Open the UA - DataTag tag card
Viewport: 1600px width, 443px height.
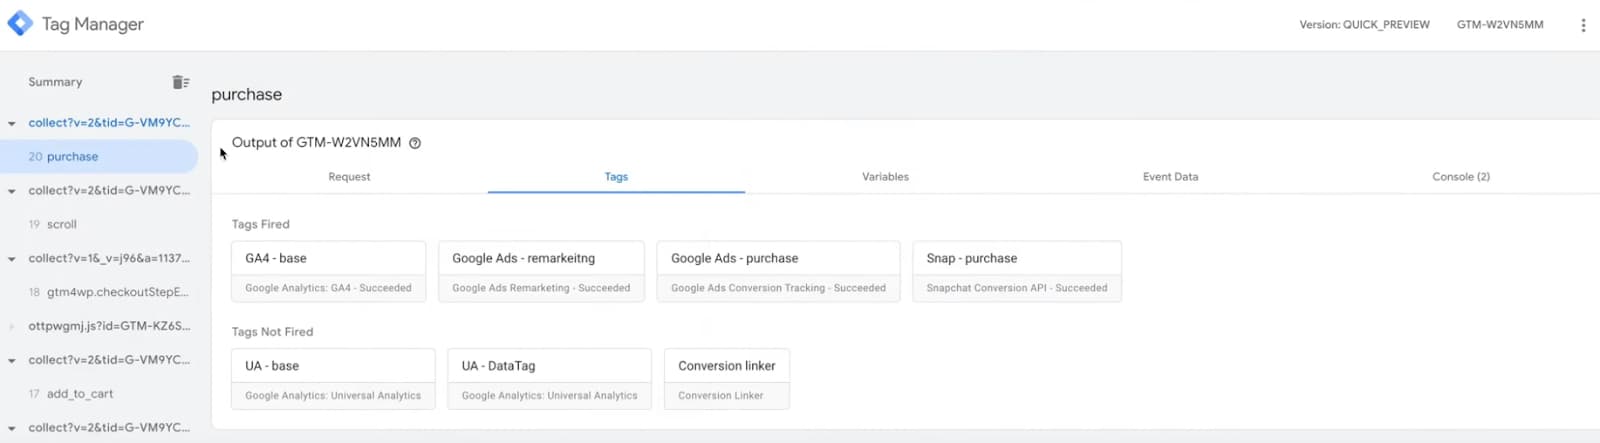click(x=549, y=379)
